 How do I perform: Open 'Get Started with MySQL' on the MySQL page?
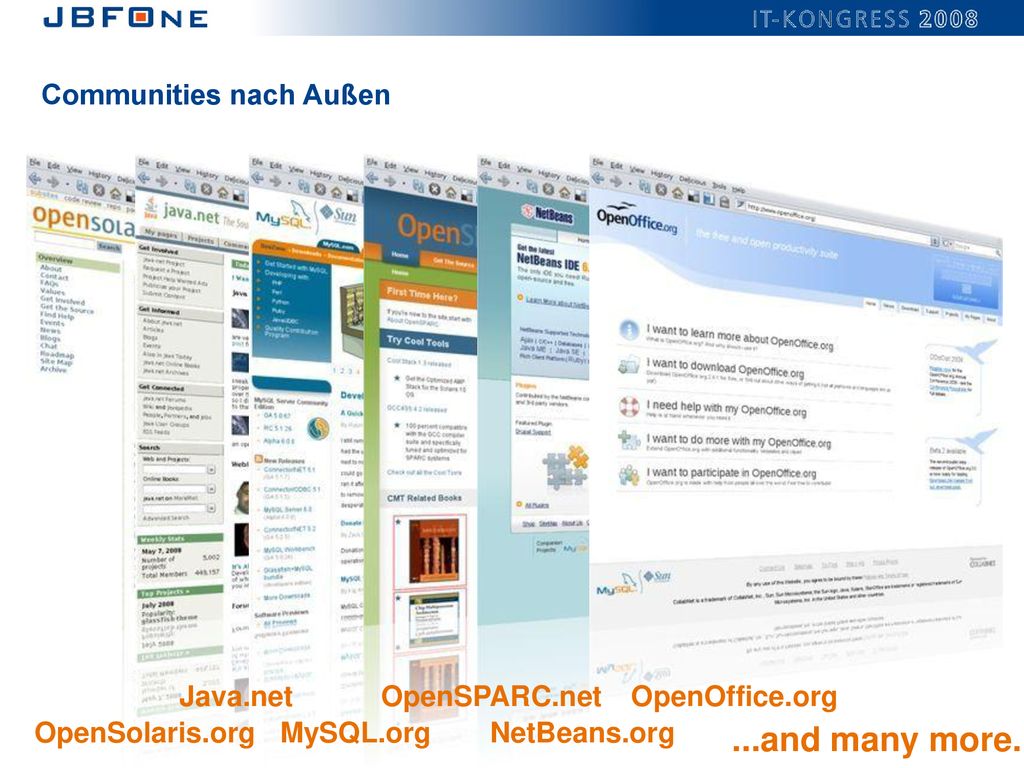296,266
